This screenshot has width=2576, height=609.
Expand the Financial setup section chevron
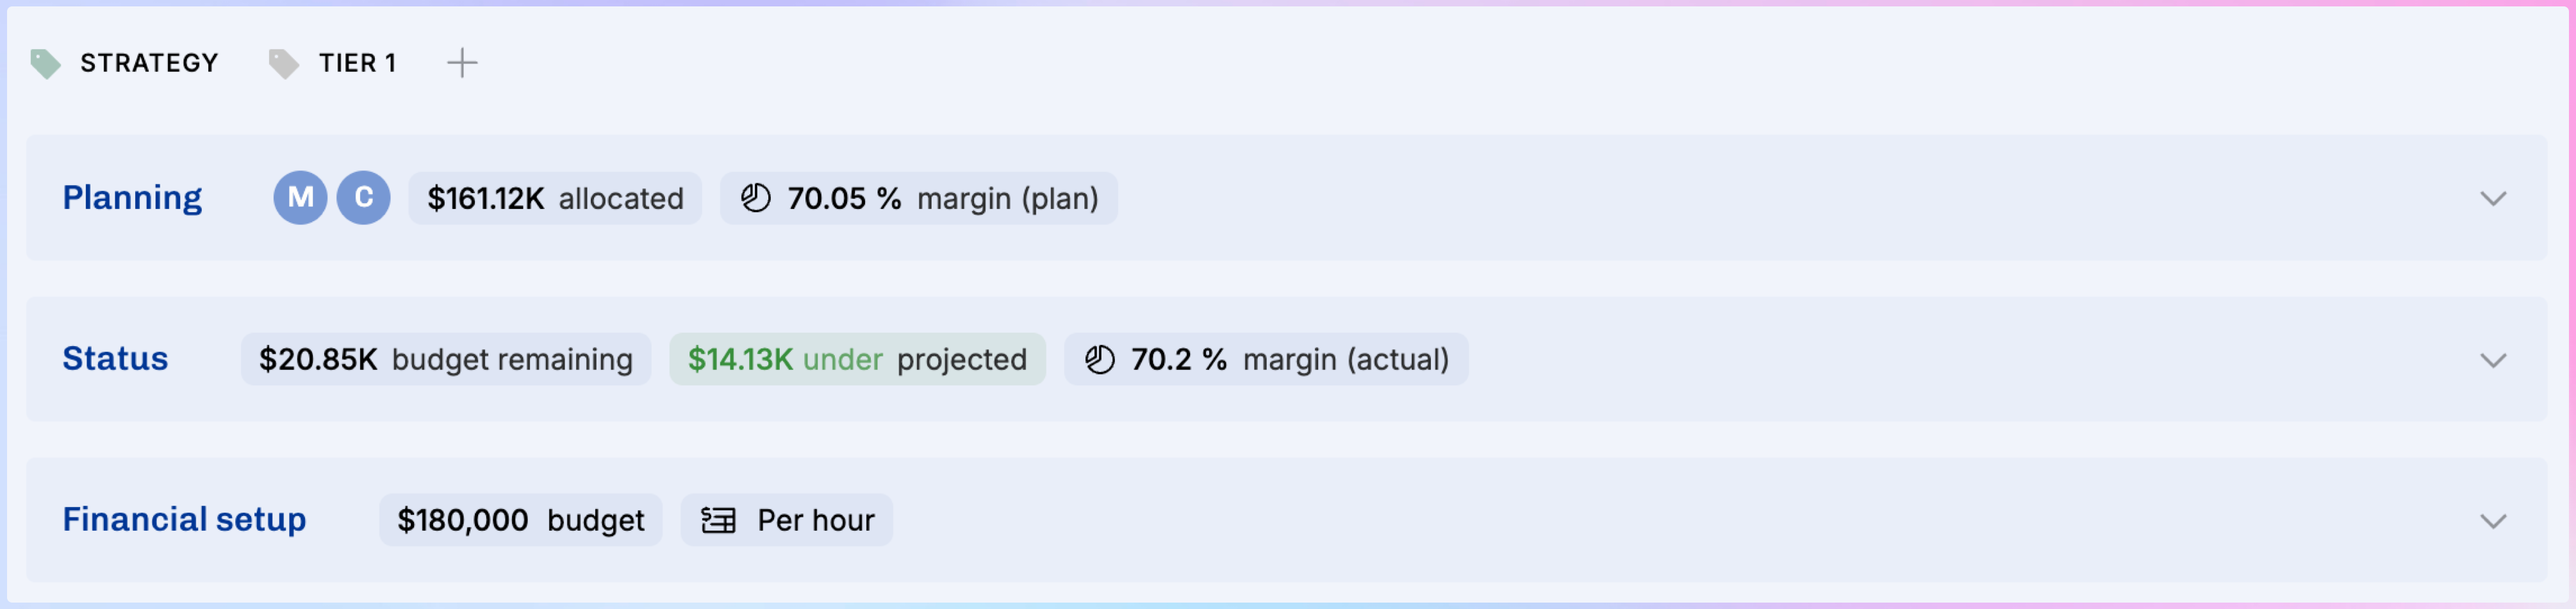(x=2493, y=521)
